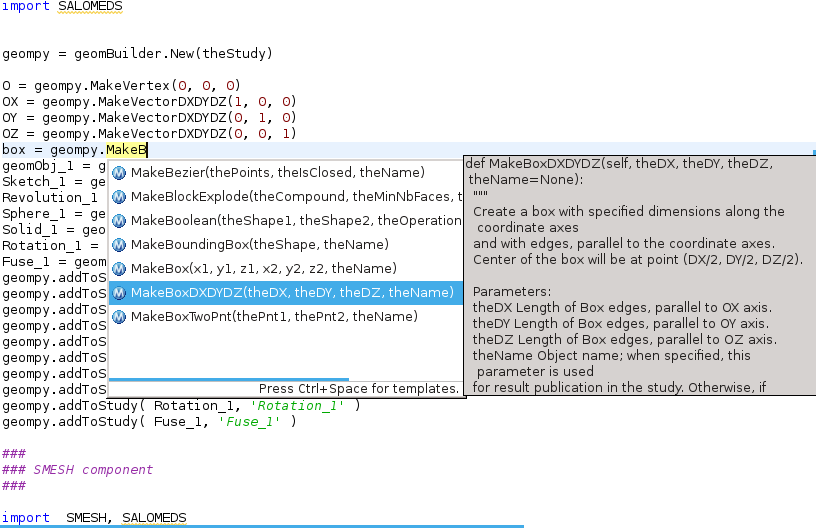Viewport: 816px width, 528px height.
Task: Select highlighted MakeBoxDXDYDZ completion
Action: [x=286, y=293]
